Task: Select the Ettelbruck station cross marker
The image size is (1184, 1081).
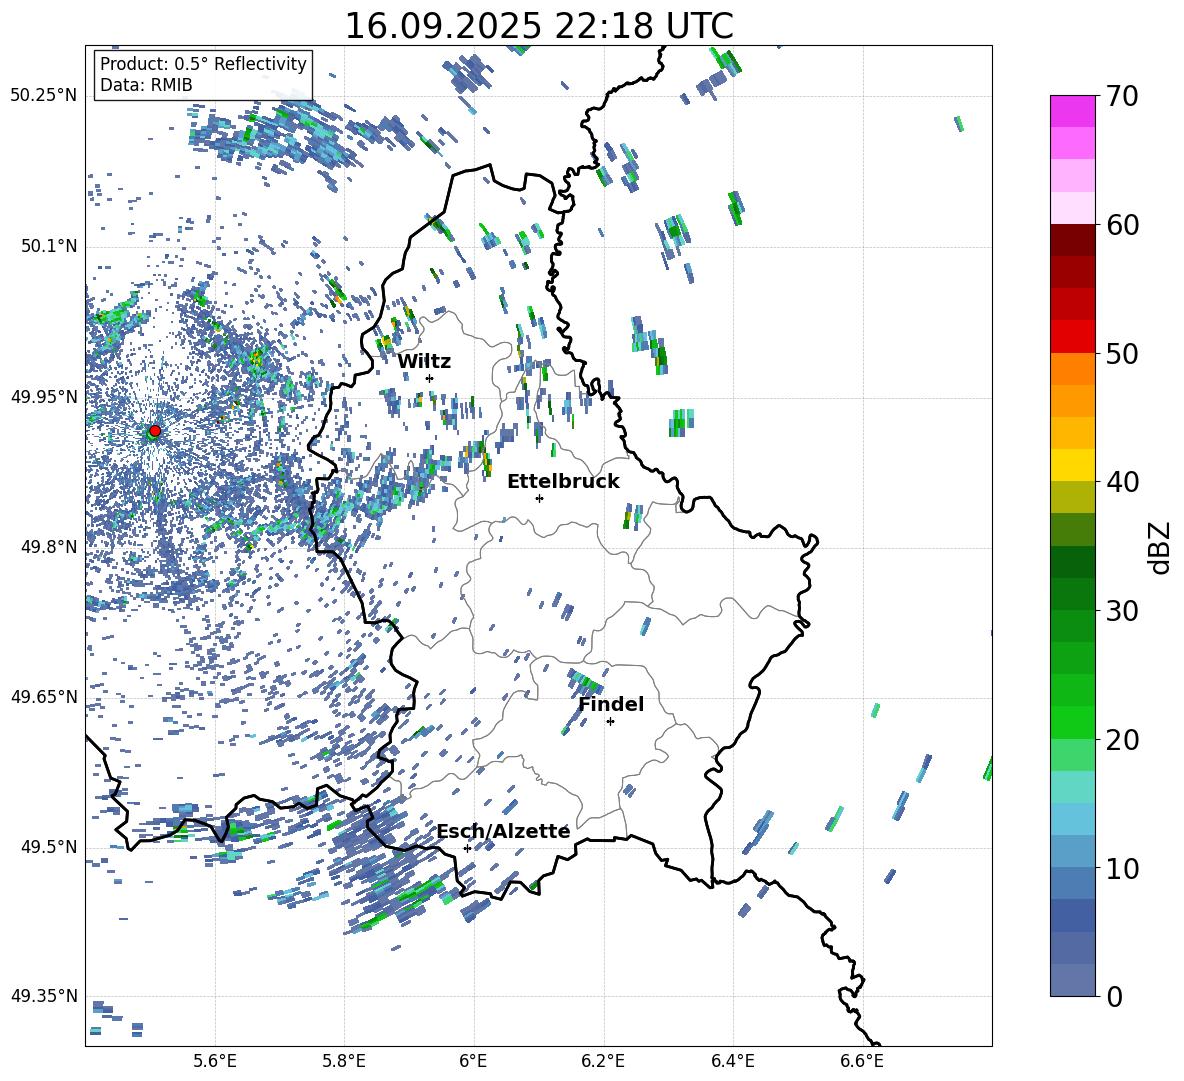Action: tap(540, 498)
